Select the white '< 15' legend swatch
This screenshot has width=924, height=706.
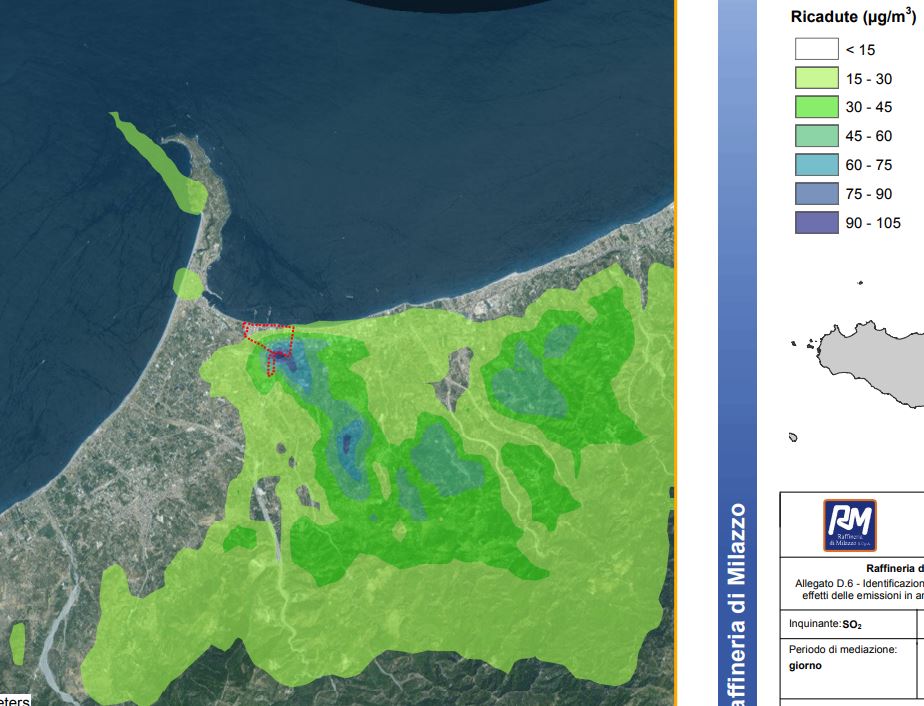[816, 49]
